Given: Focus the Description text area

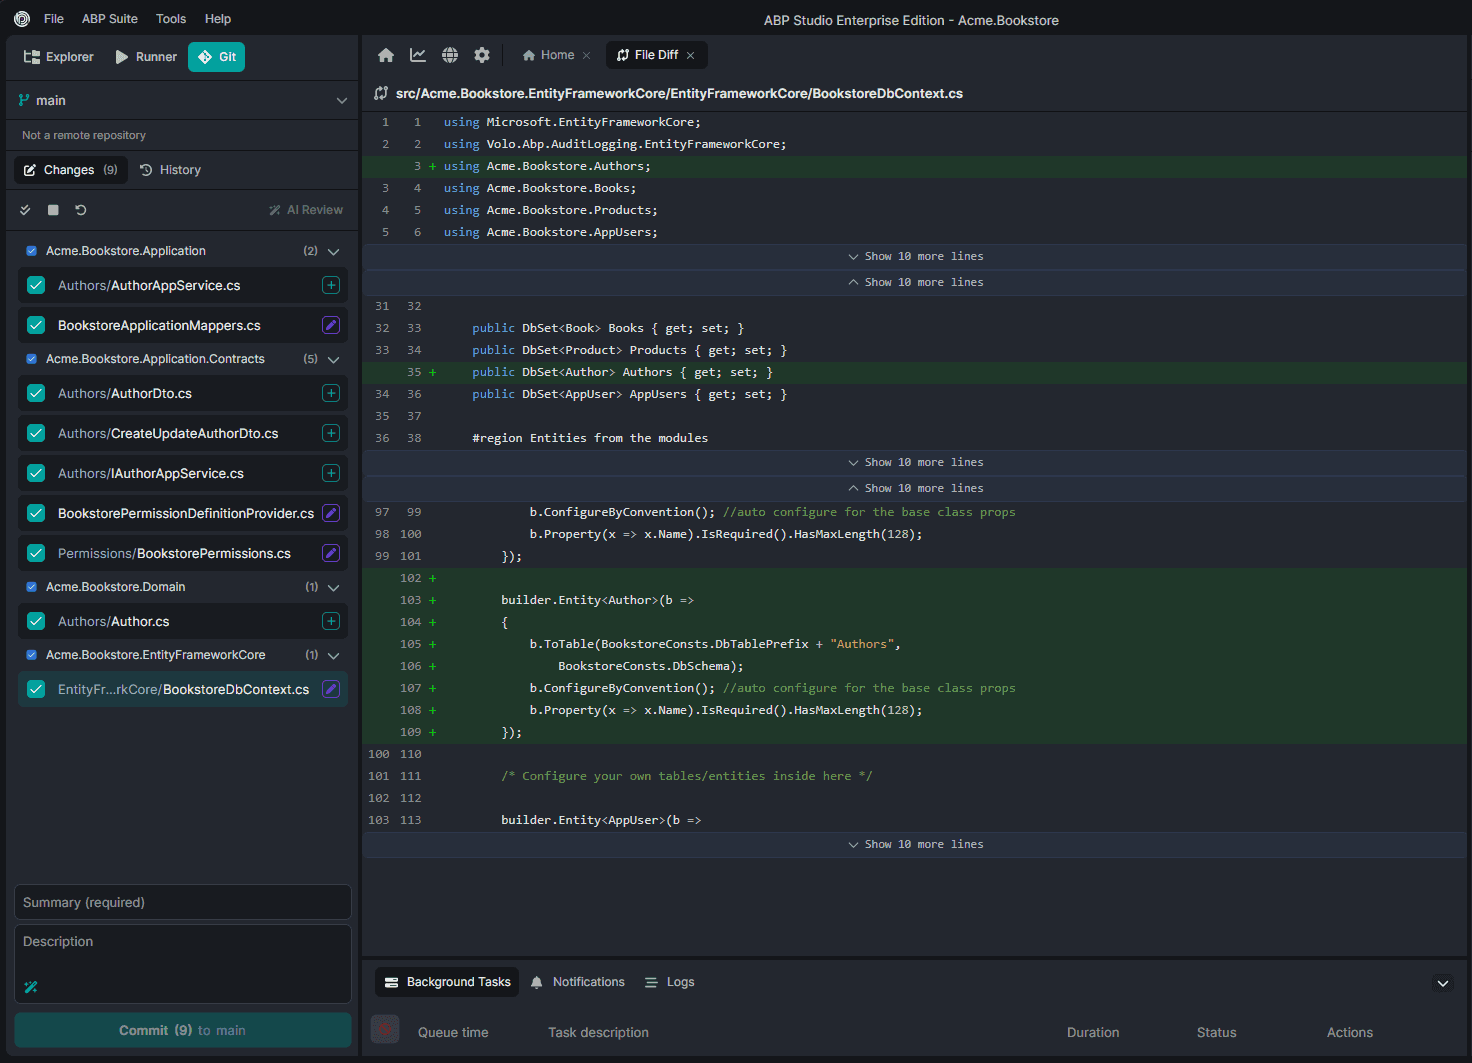Looking at the screenshot, I should click(x=183, y=964).
